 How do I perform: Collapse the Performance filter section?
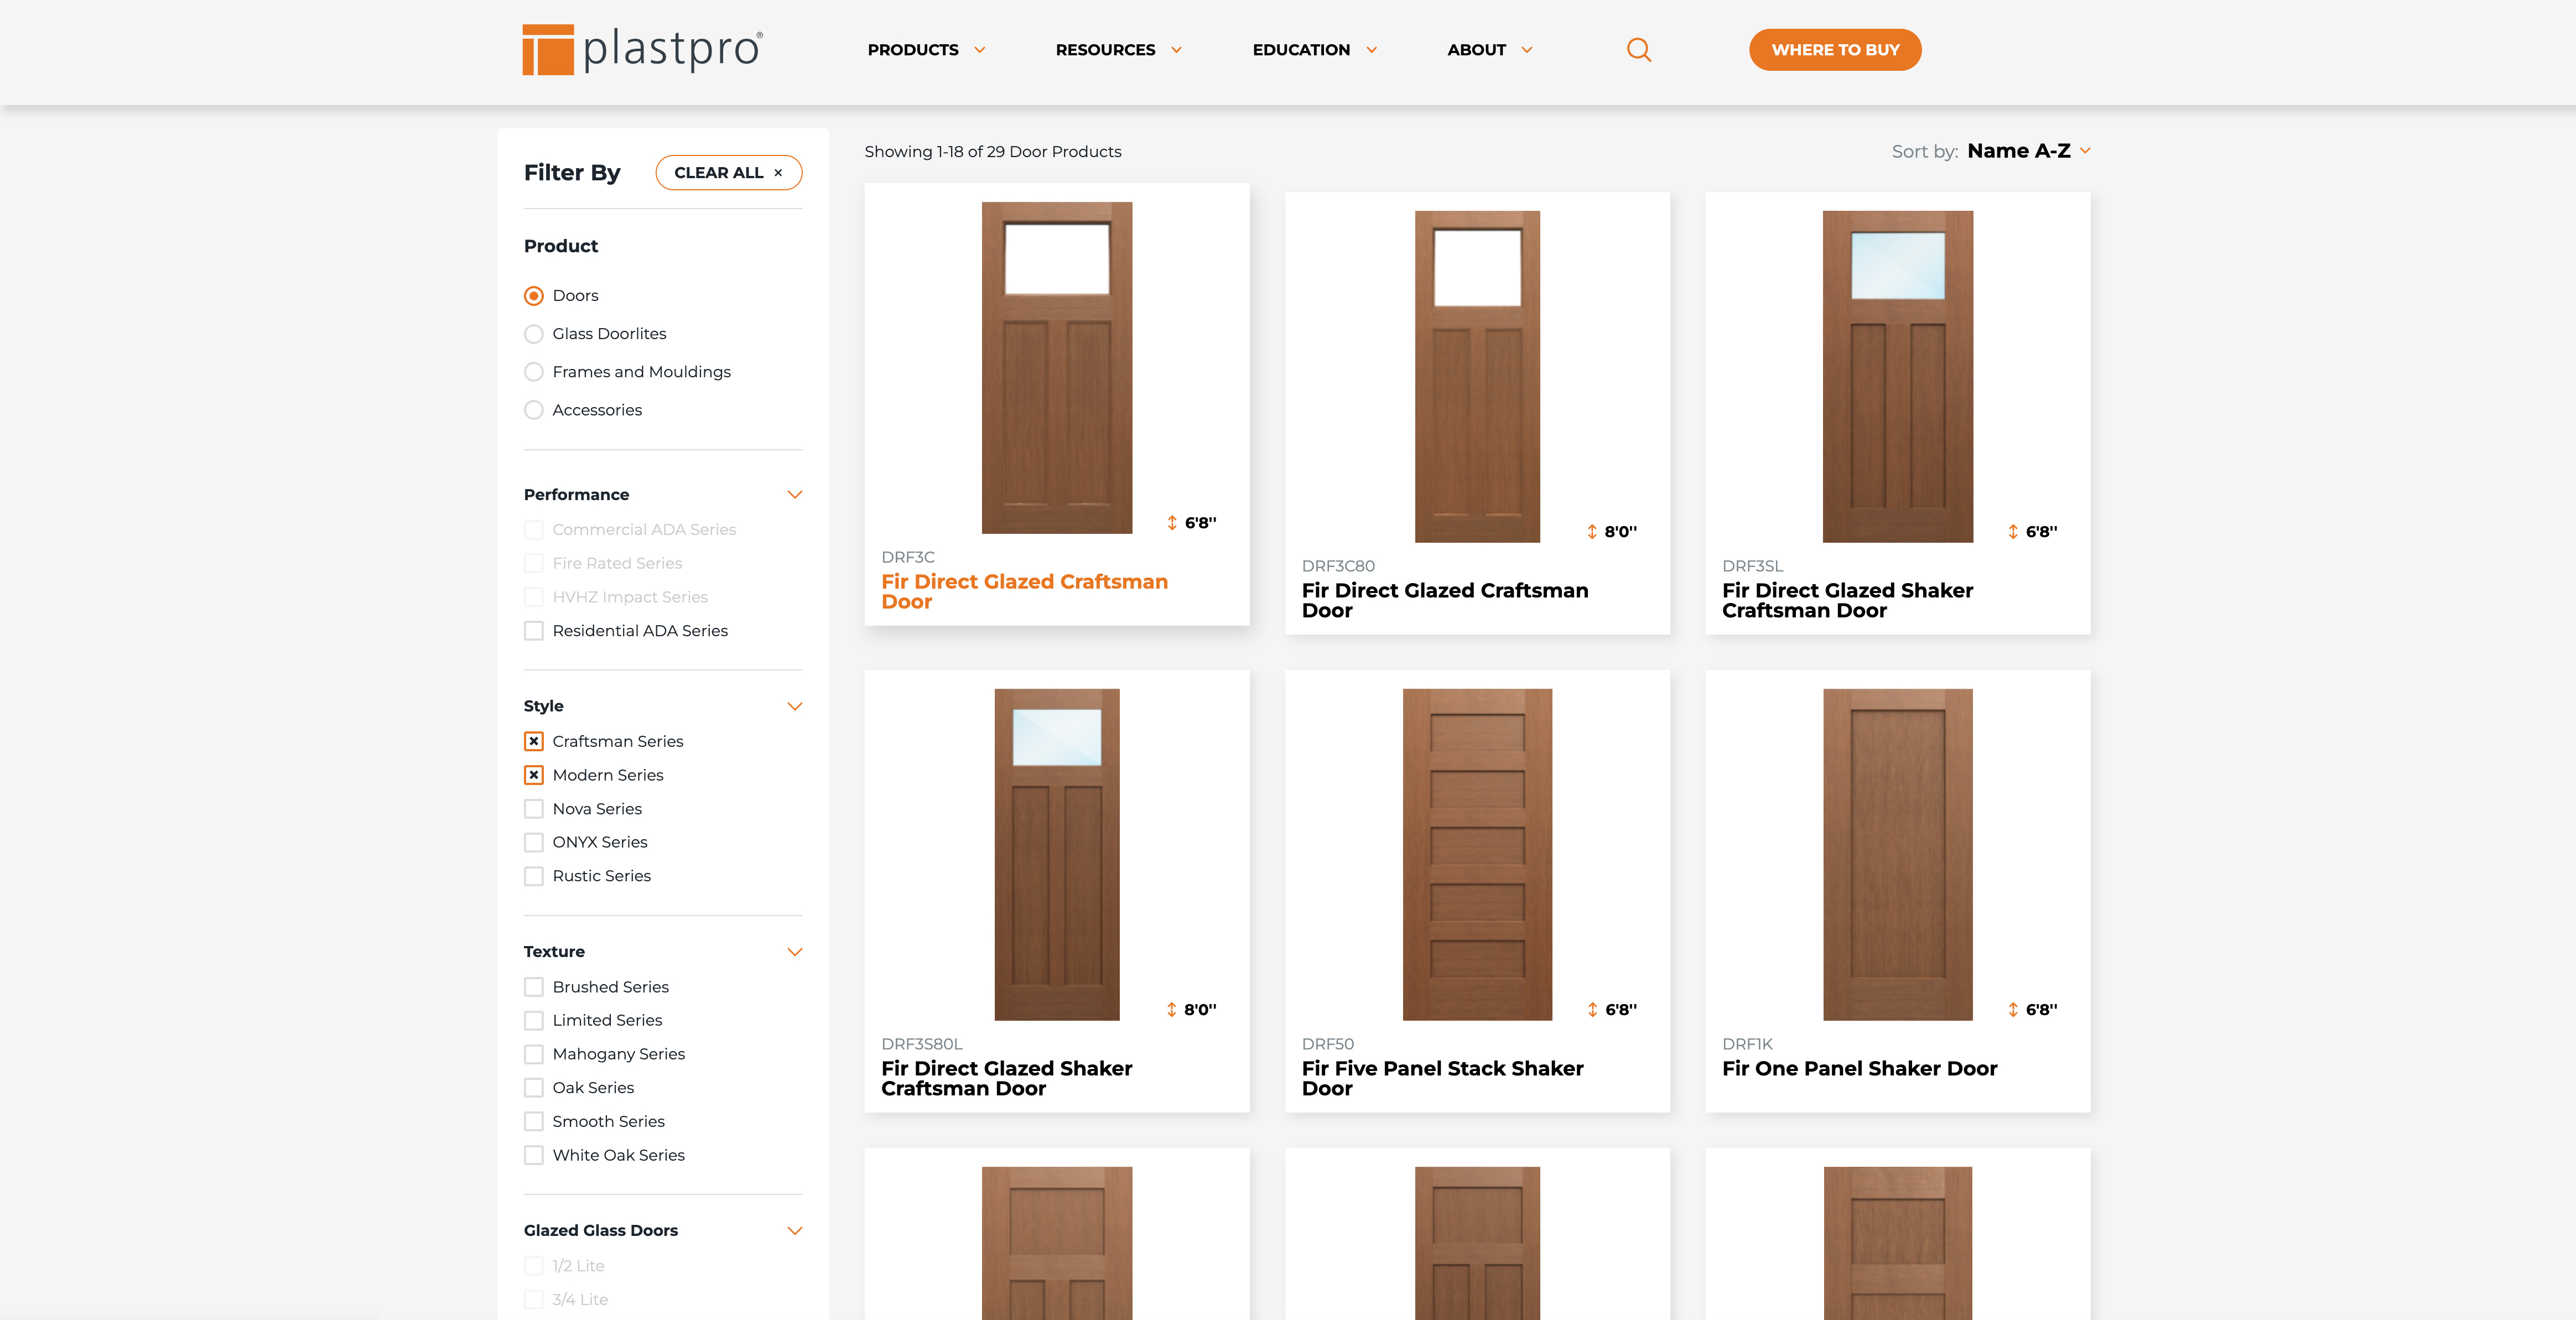795,495
